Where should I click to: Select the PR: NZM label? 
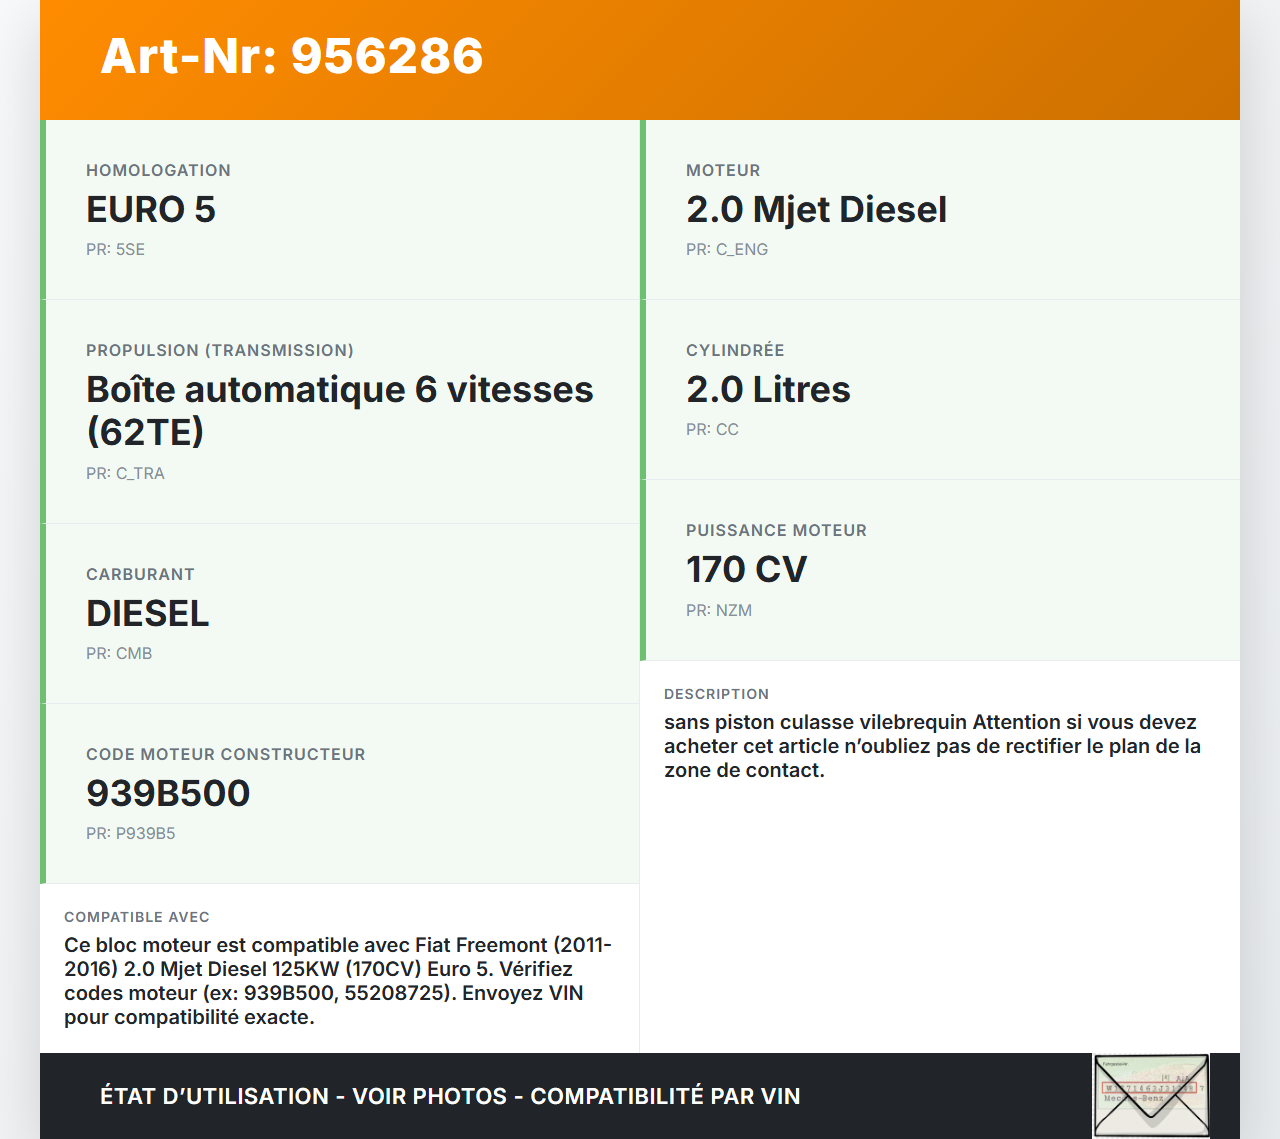[x=719, y=610]
